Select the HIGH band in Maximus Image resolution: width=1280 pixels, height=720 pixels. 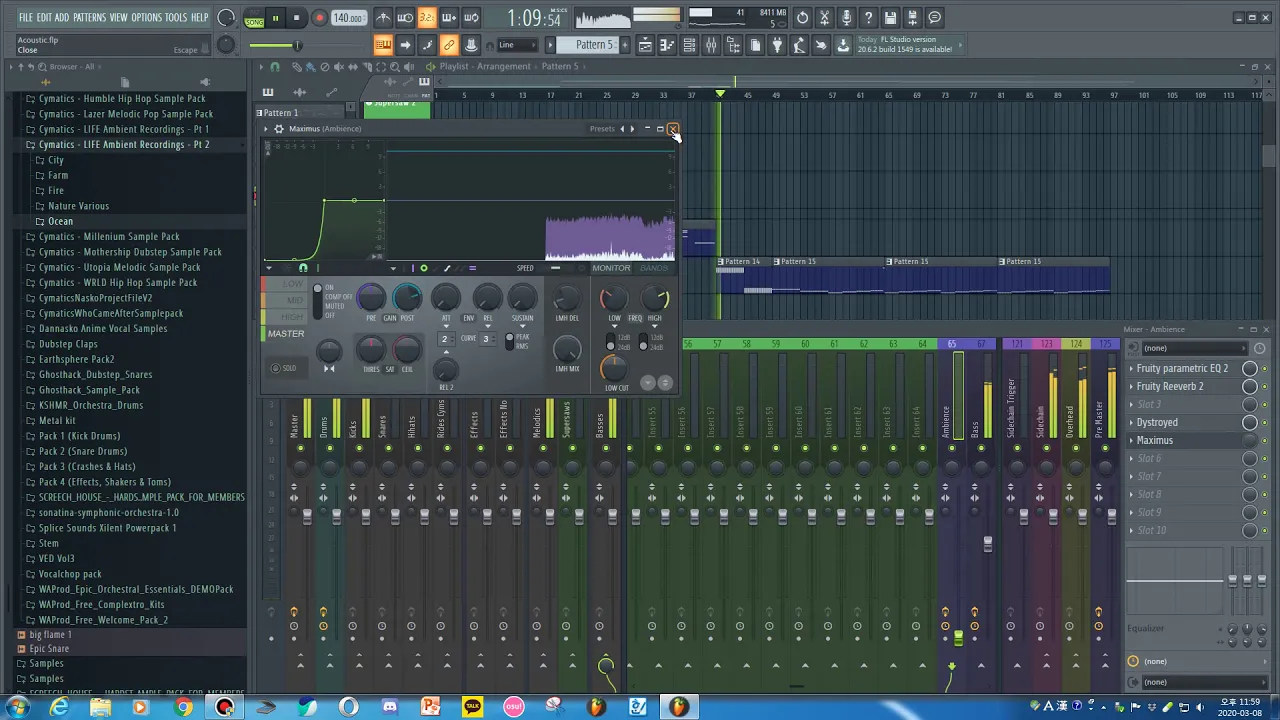pyautogui.click(x=284, y=317)
